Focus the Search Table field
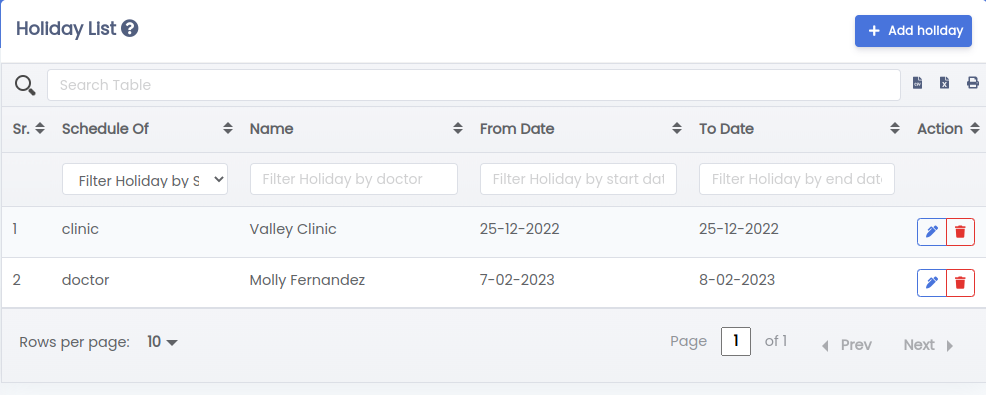Image resolution: width=986 pixels, height=395 pixels. tap(474, 85)
